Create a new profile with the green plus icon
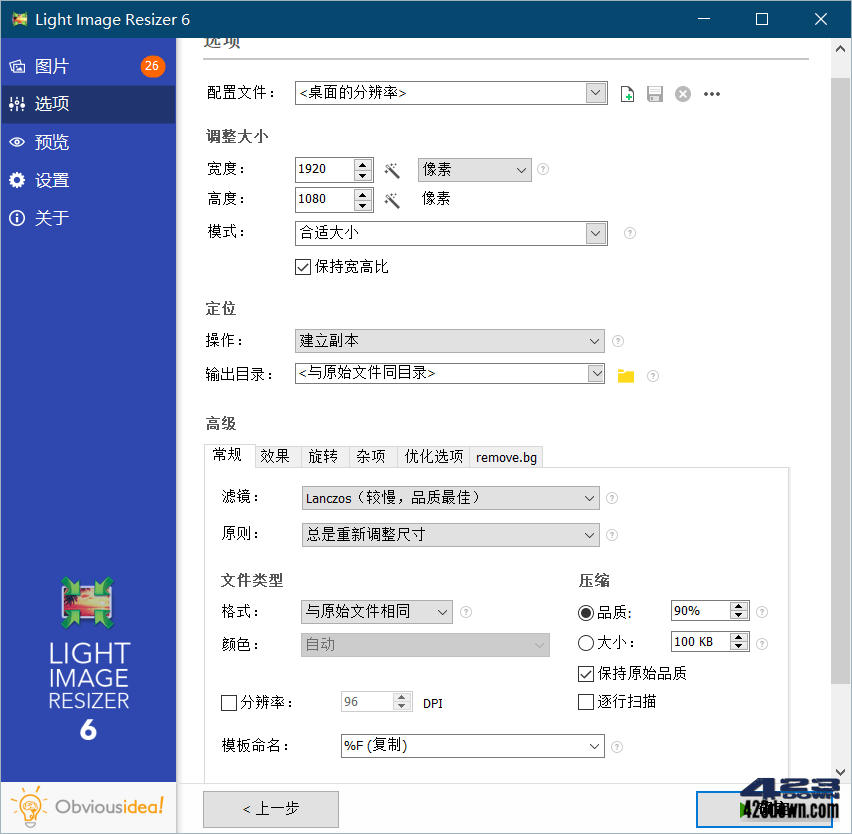 click(627, 93)
